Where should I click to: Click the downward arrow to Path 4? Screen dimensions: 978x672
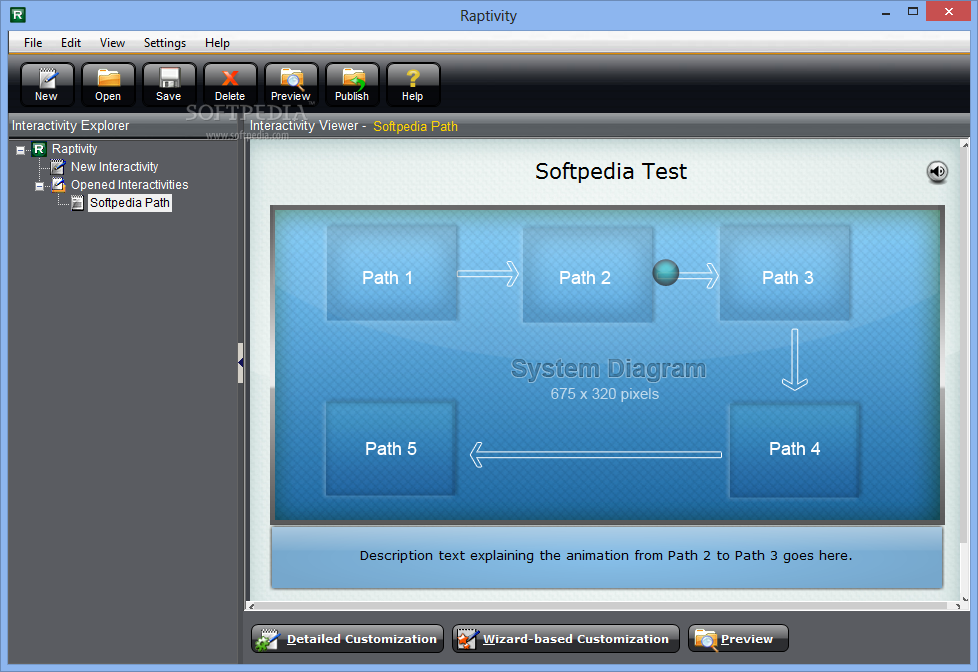[x=795, y=360]
